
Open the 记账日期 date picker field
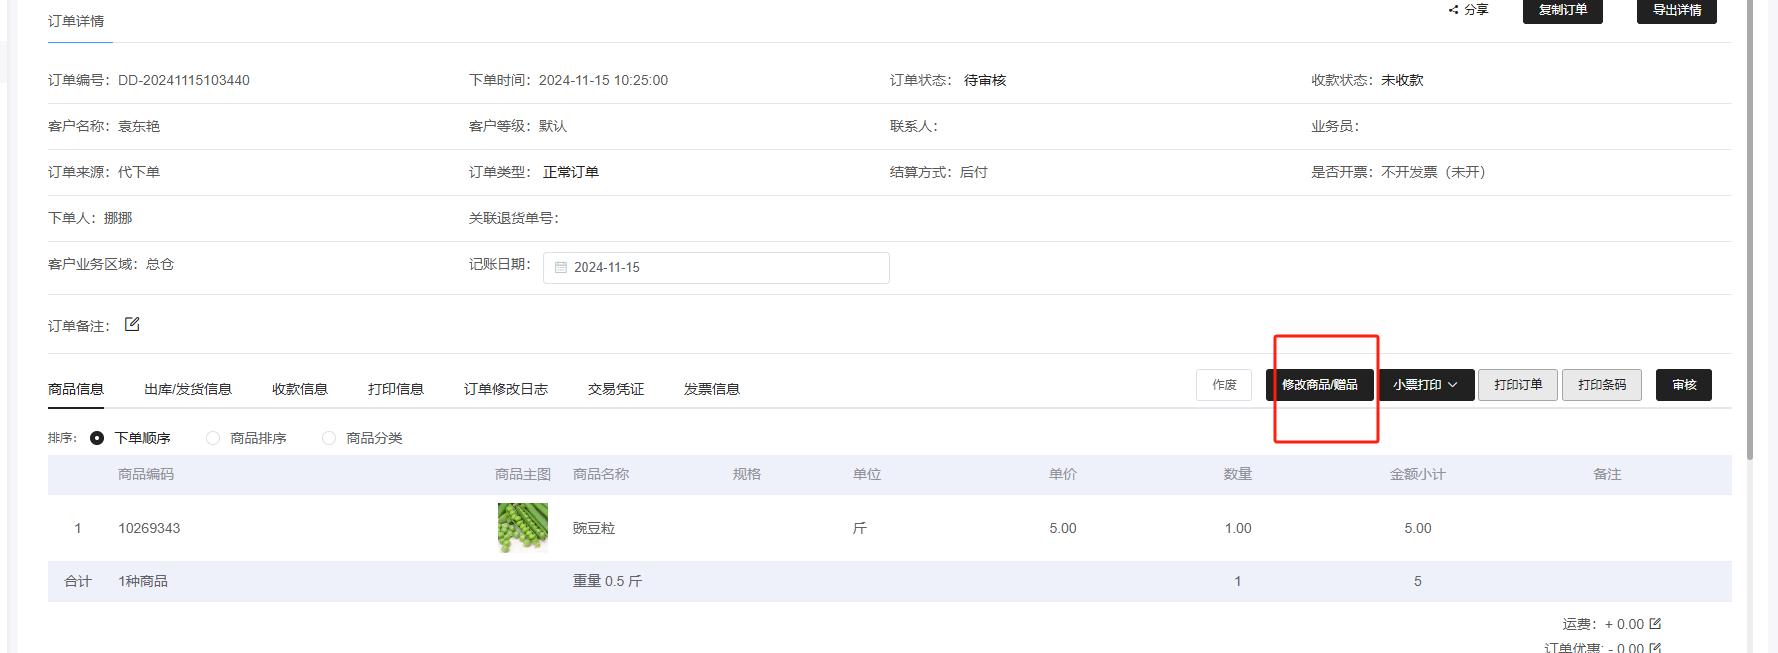coord(716,268)
